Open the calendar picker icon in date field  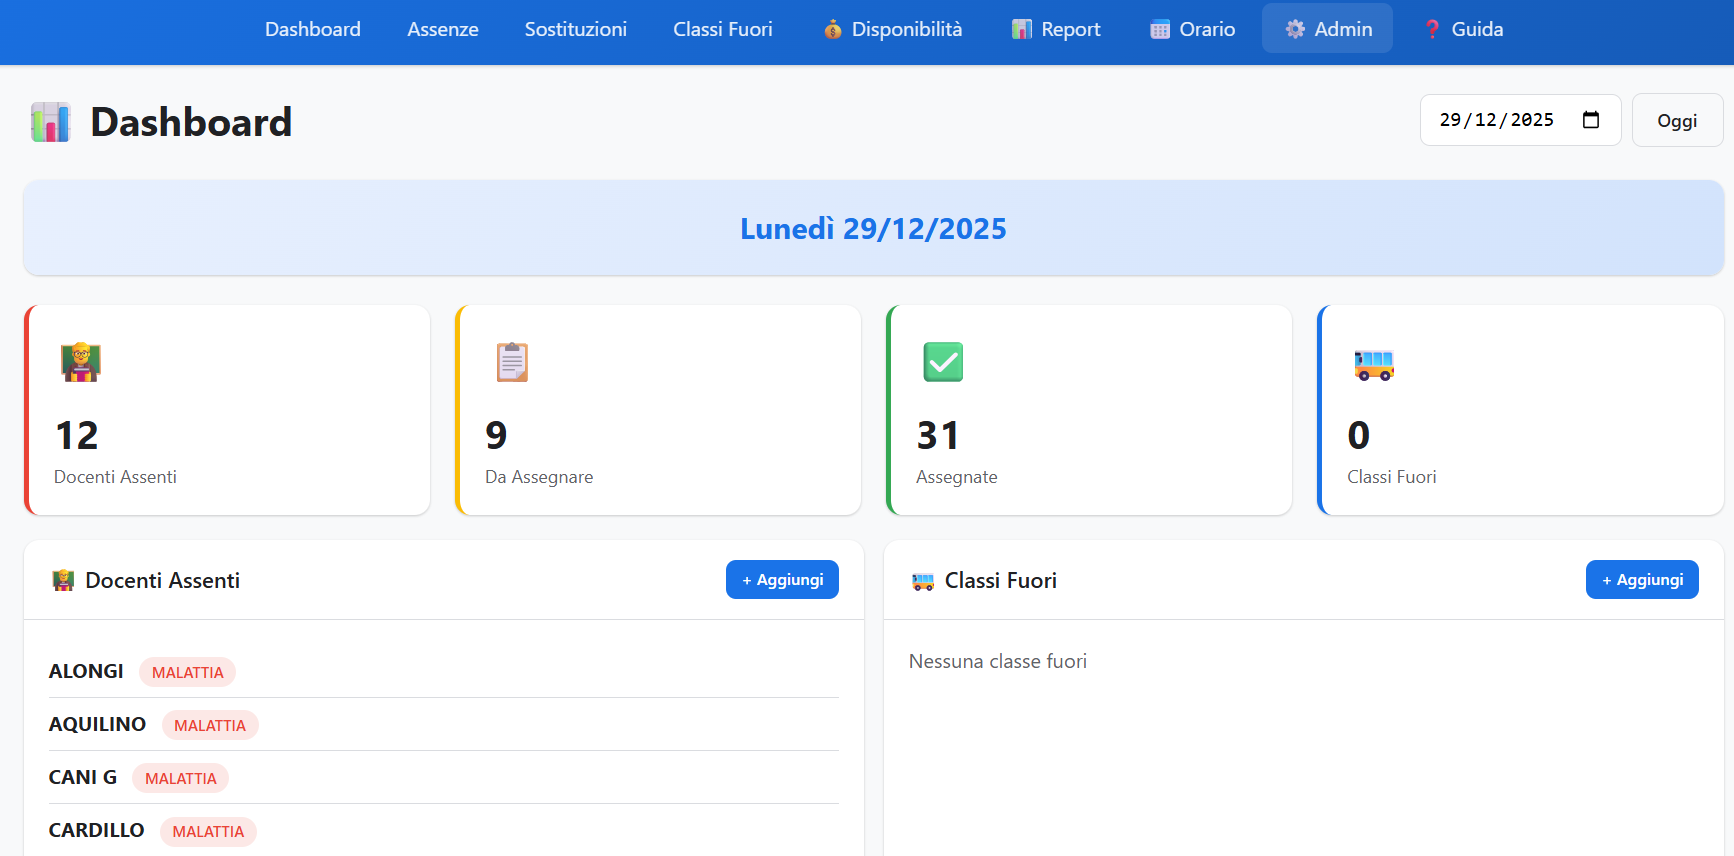tap(1591, 120)
